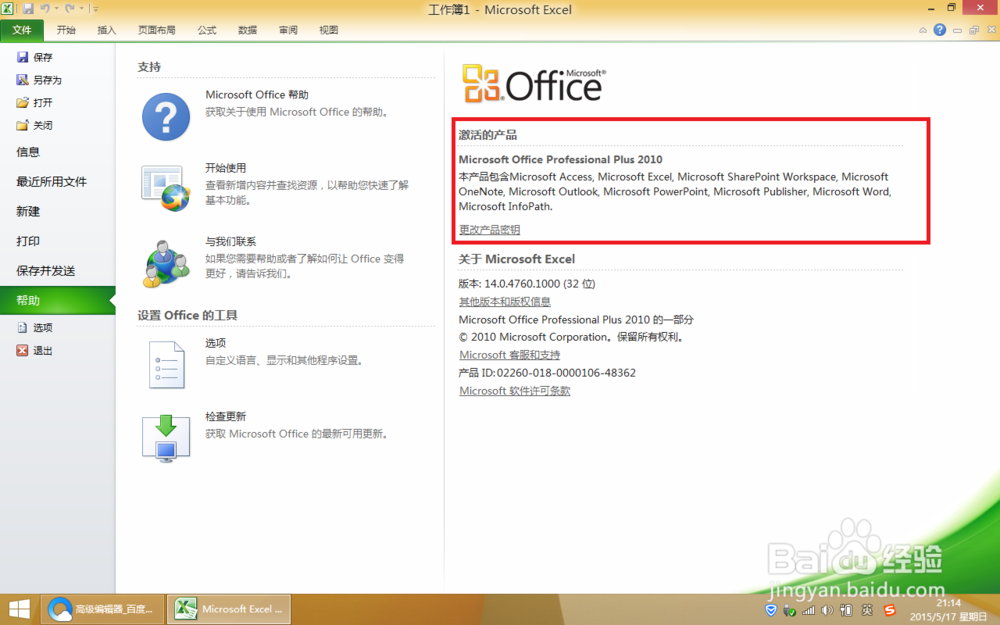Select the highlighted 帮助 sidebar item

point(57,300)
